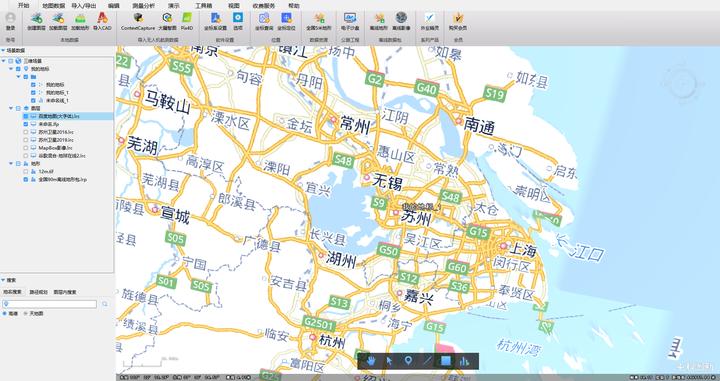Open the 开始 ribbon tab
This screenshot has height=381, width=720.
23,6
